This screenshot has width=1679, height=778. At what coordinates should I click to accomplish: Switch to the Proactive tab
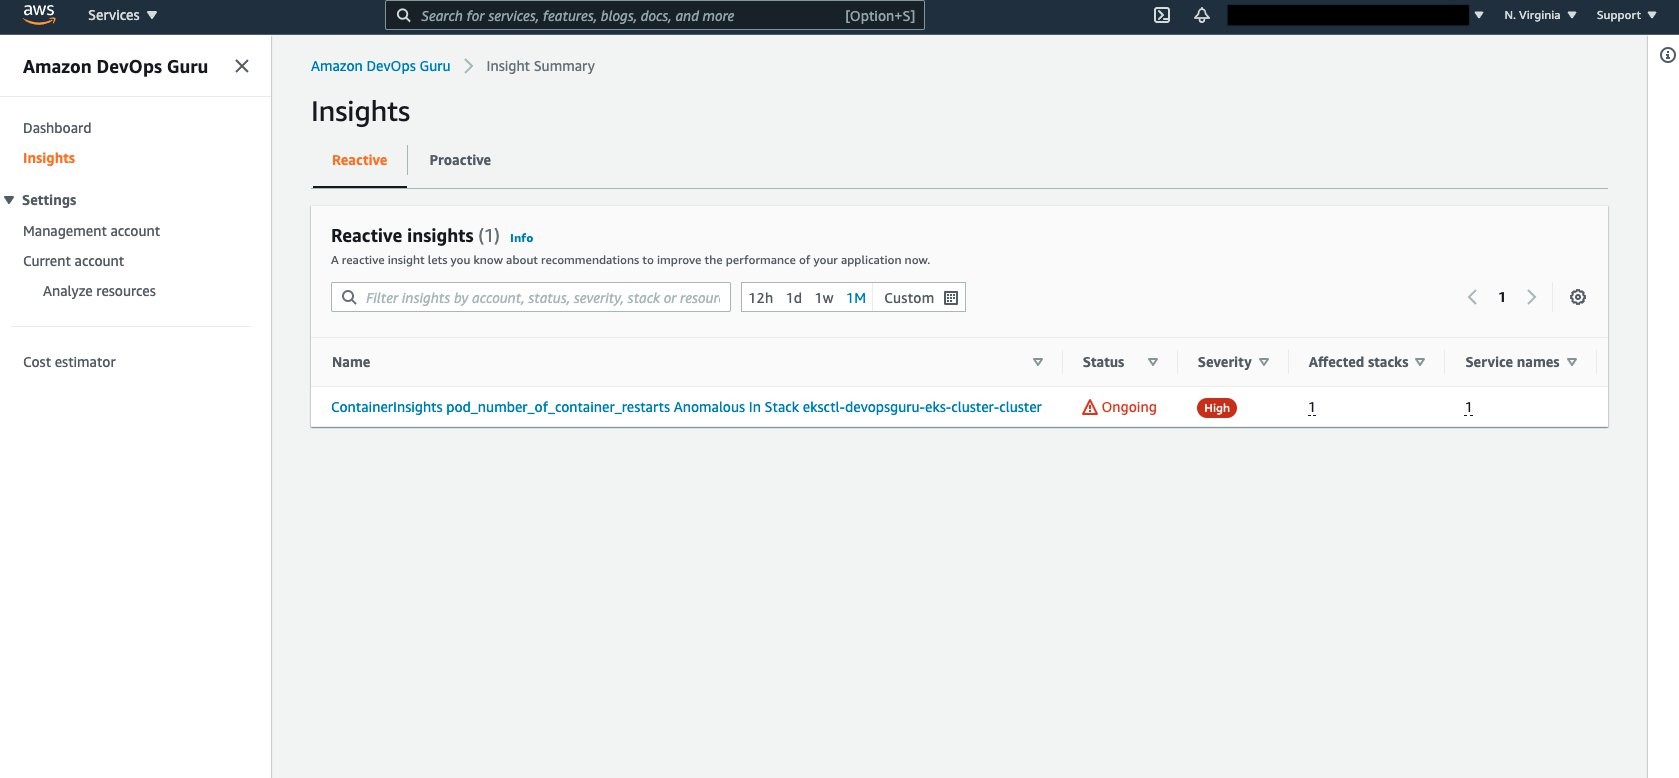[460, 160]
